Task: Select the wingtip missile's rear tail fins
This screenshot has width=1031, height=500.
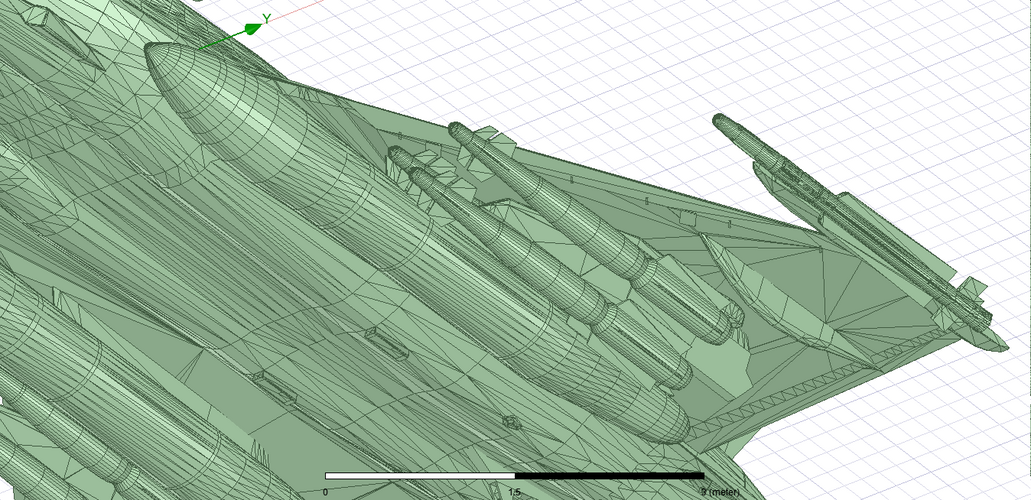Action: point(967,303)
